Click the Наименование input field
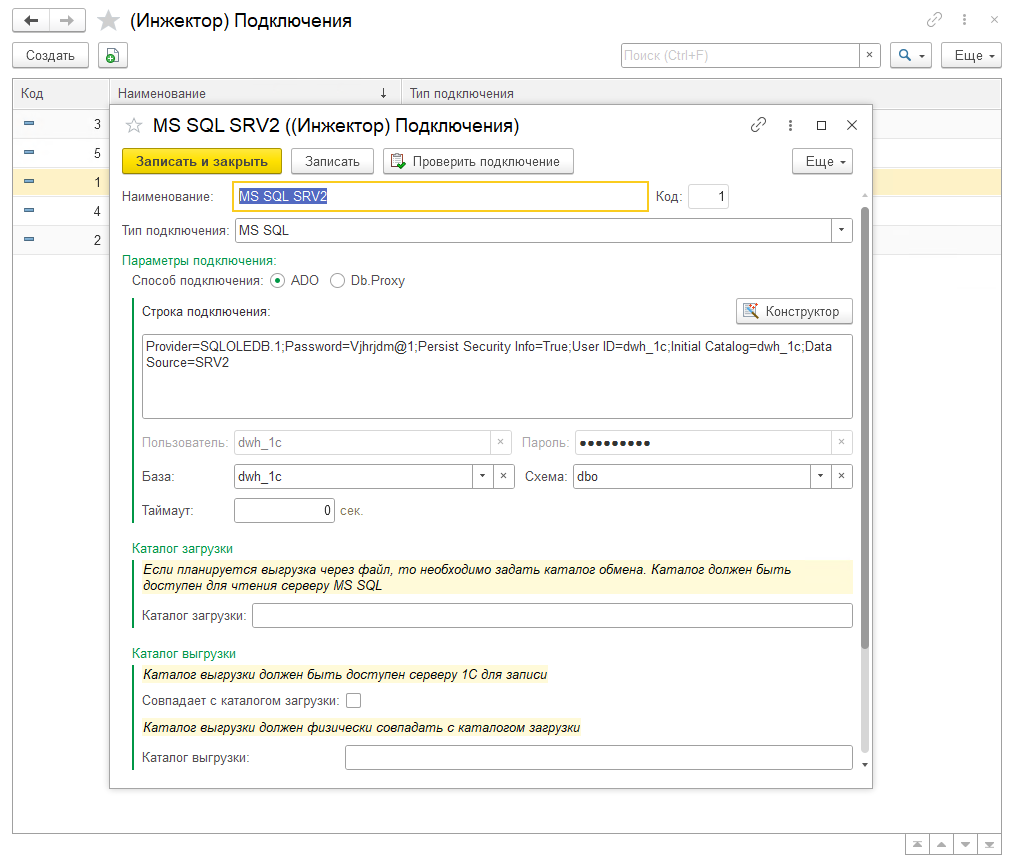This screenshot has width=1019, height=867. point(441,196)
